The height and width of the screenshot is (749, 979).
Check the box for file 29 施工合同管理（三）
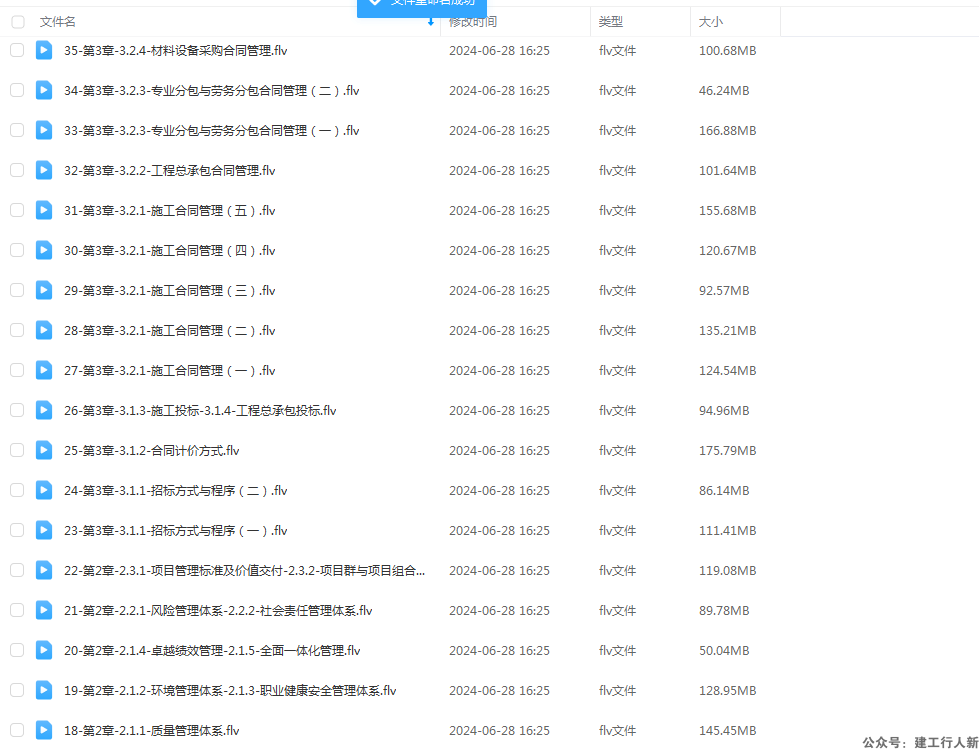[x=17, y=290]
